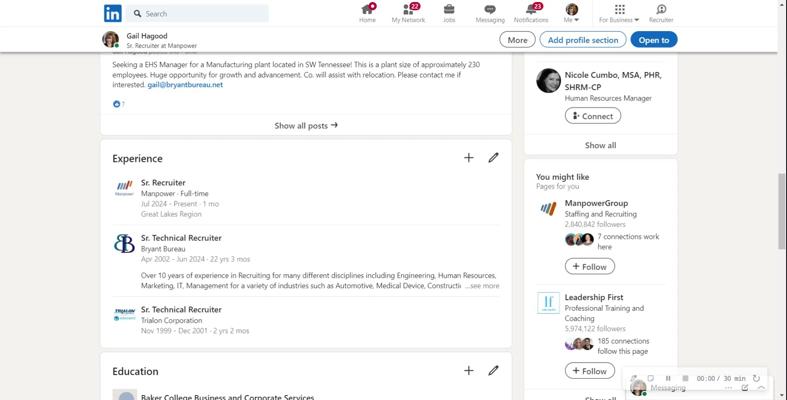This screenshot has height=400, width=787.
Task: Open the Leadership First page logo
Action: pos(548,303)
